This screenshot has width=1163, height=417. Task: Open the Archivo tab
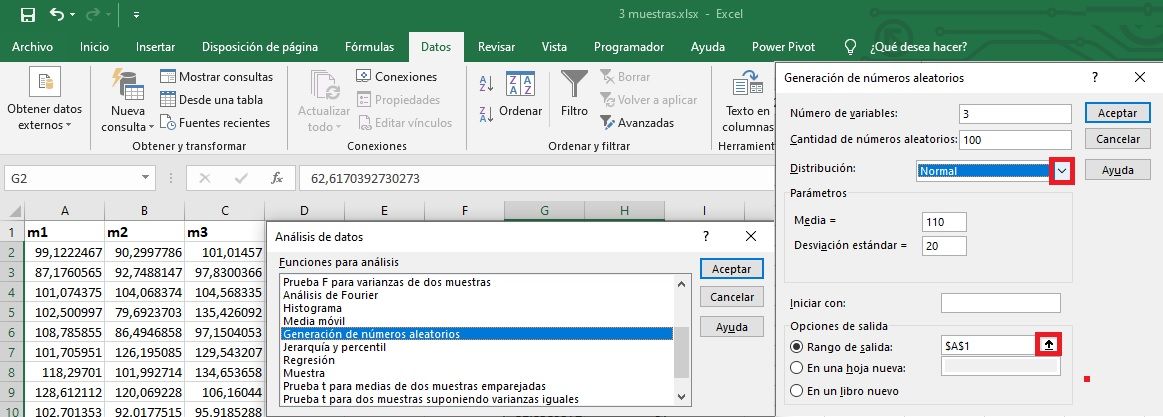coord(33,47)
